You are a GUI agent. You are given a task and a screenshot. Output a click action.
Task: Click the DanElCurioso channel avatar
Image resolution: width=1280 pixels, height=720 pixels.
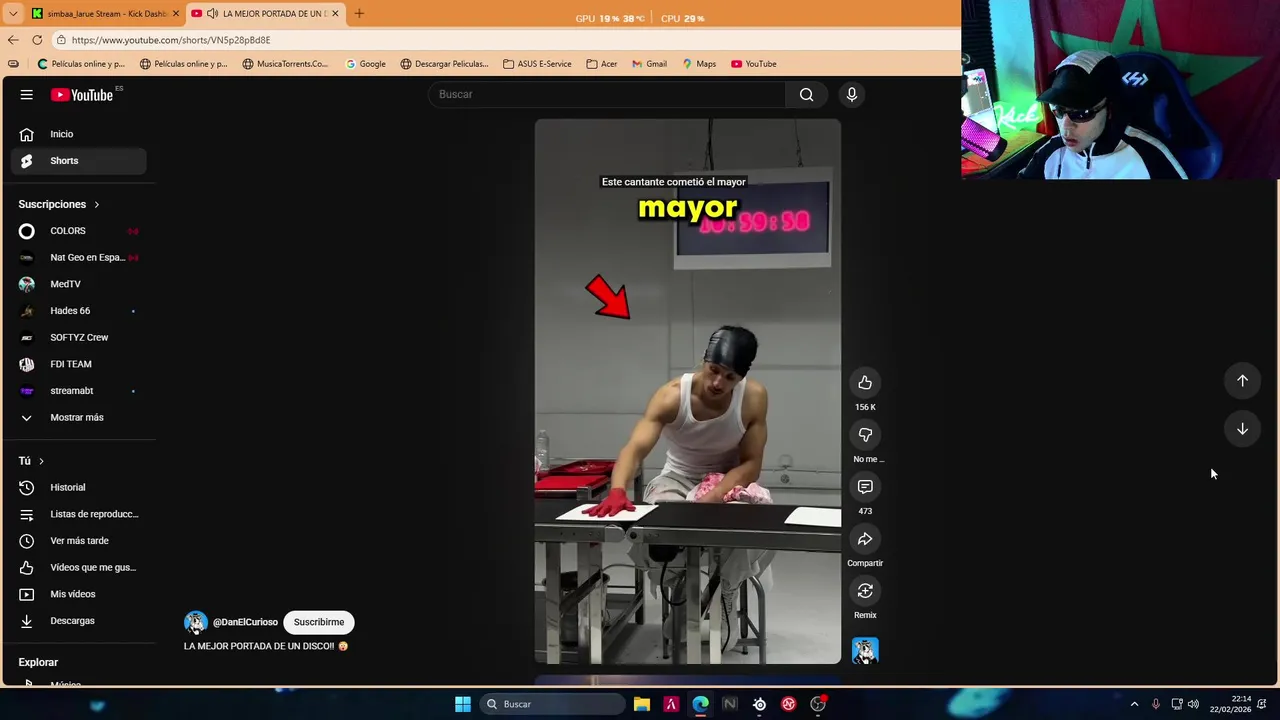pos(195,622)
